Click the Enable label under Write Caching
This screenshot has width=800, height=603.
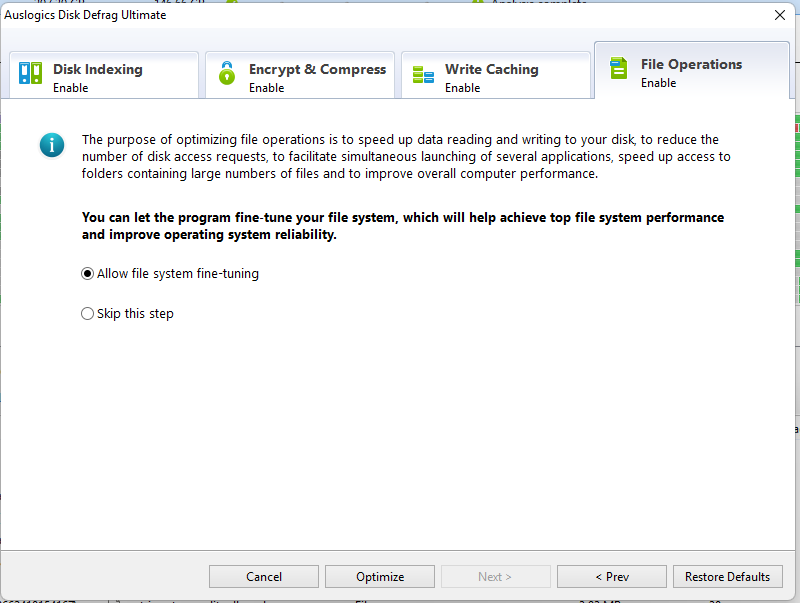coord(463,88)
